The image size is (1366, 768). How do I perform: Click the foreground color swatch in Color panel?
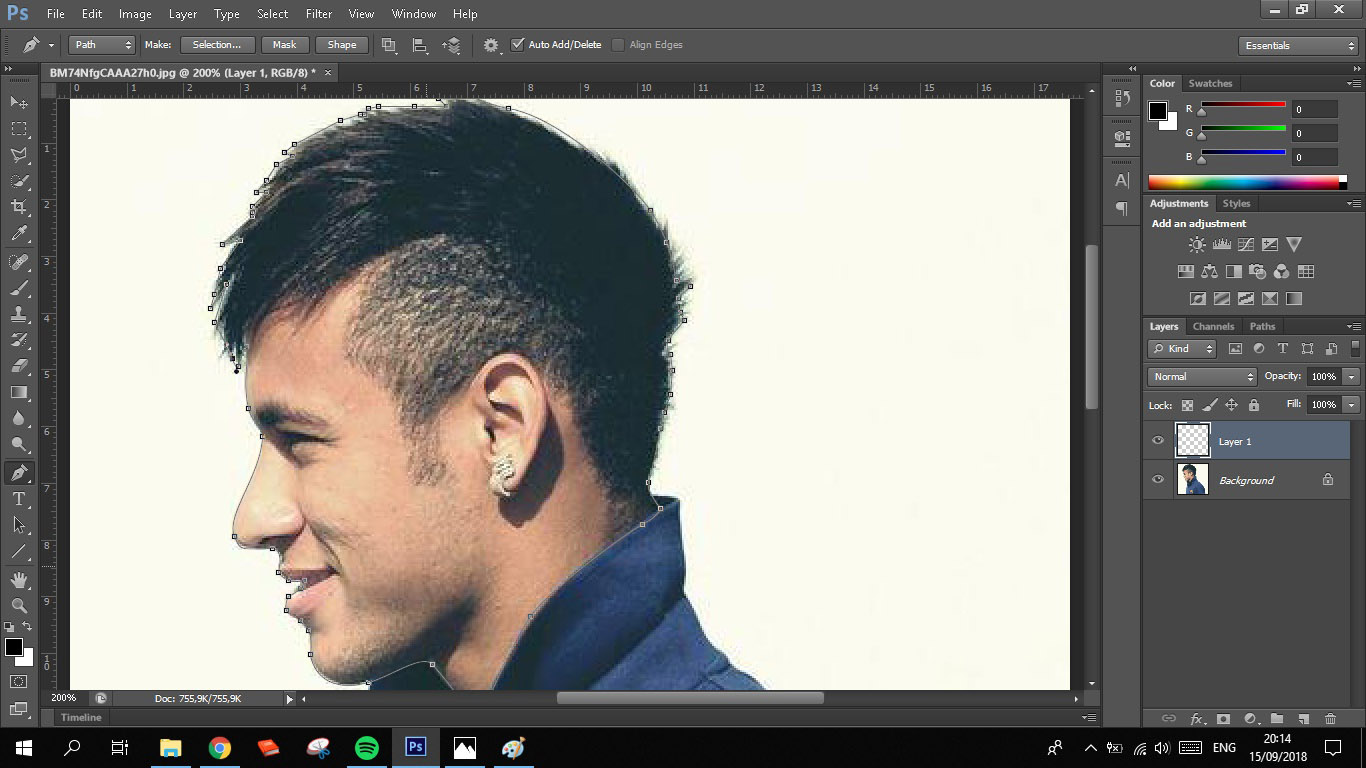point(1157,110)
